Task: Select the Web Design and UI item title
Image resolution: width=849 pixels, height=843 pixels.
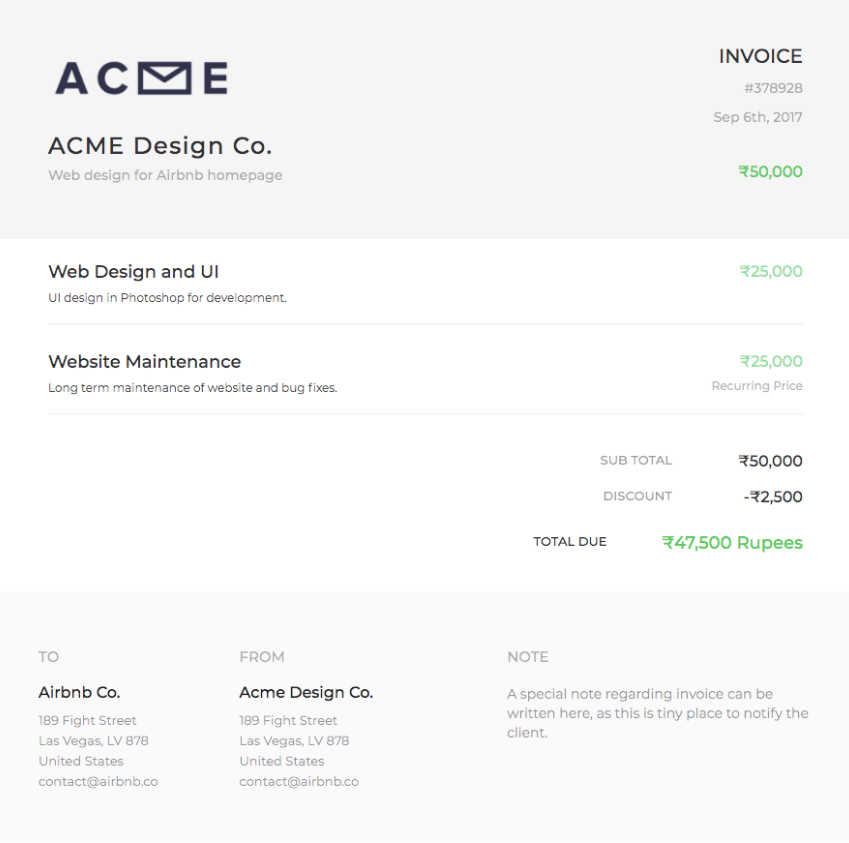Action: (x=134, y=271)
